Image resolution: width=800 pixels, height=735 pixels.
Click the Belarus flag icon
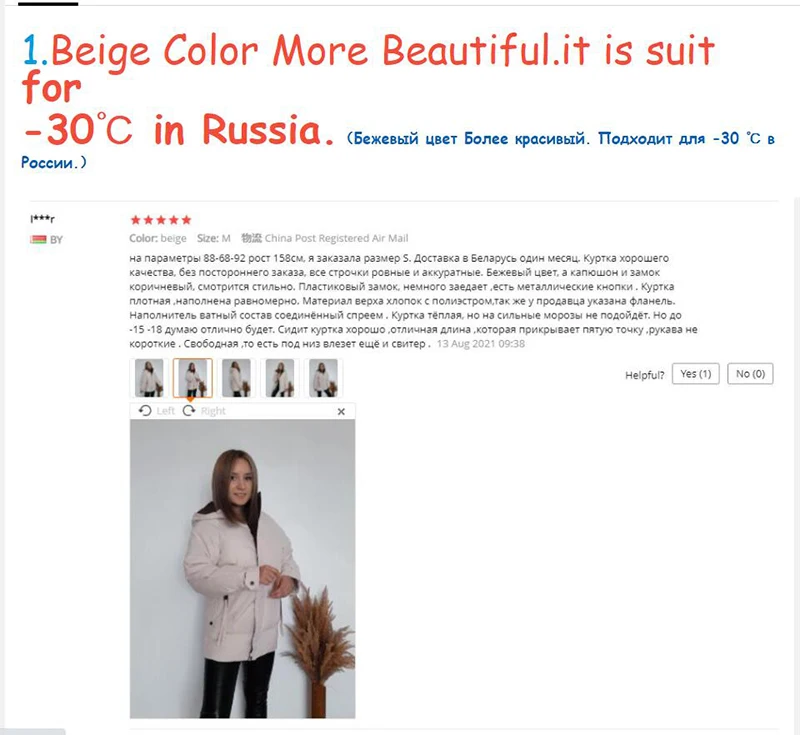[x=38, y=239]
